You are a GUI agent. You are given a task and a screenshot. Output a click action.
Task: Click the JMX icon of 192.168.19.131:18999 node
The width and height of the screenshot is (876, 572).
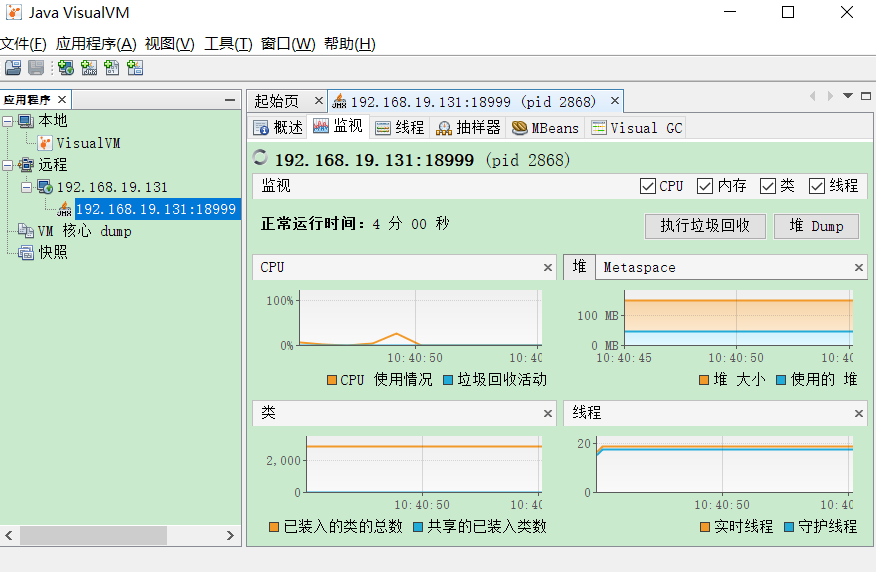pos(64,209)
